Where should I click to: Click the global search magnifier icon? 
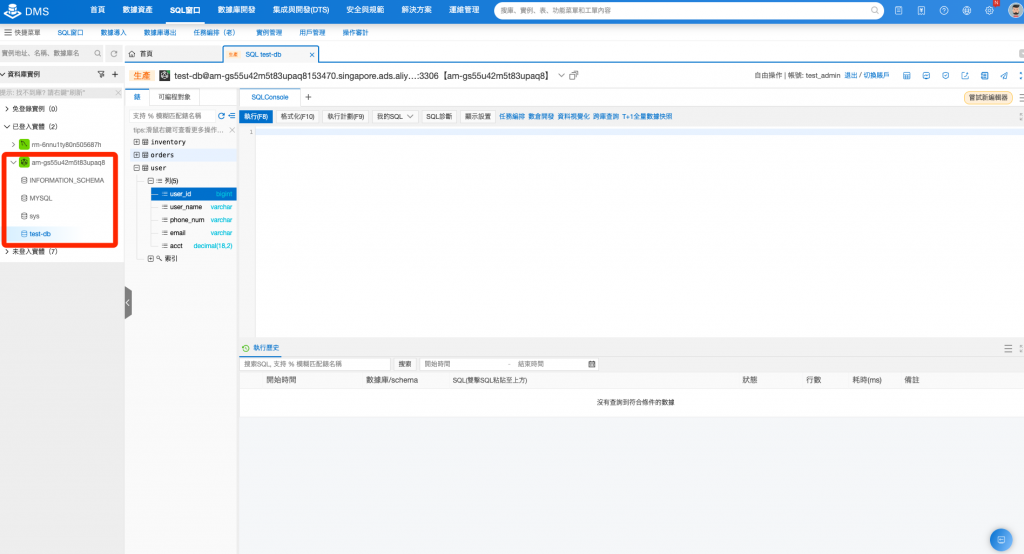pyautogui.click(x=874, y=10)
